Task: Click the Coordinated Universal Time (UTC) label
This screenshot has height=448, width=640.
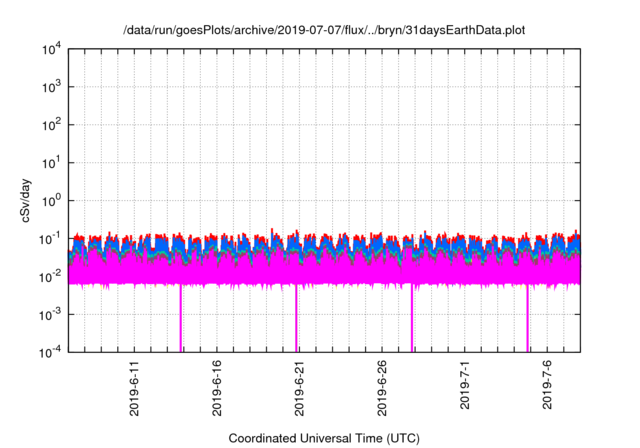Action: [324, 439]
